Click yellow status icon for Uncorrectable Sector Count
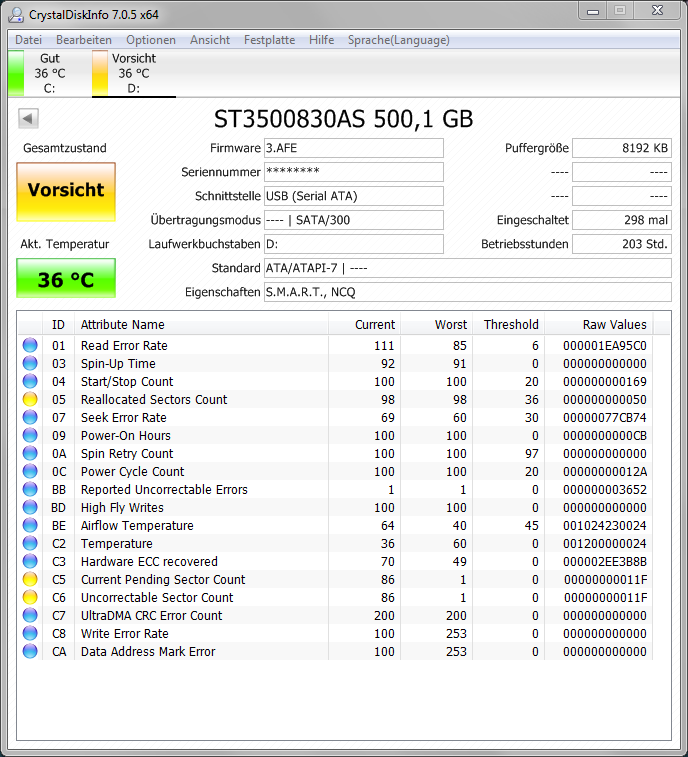Screen dimensions: 688x757 pyautogui.click(x=30, y=597)
